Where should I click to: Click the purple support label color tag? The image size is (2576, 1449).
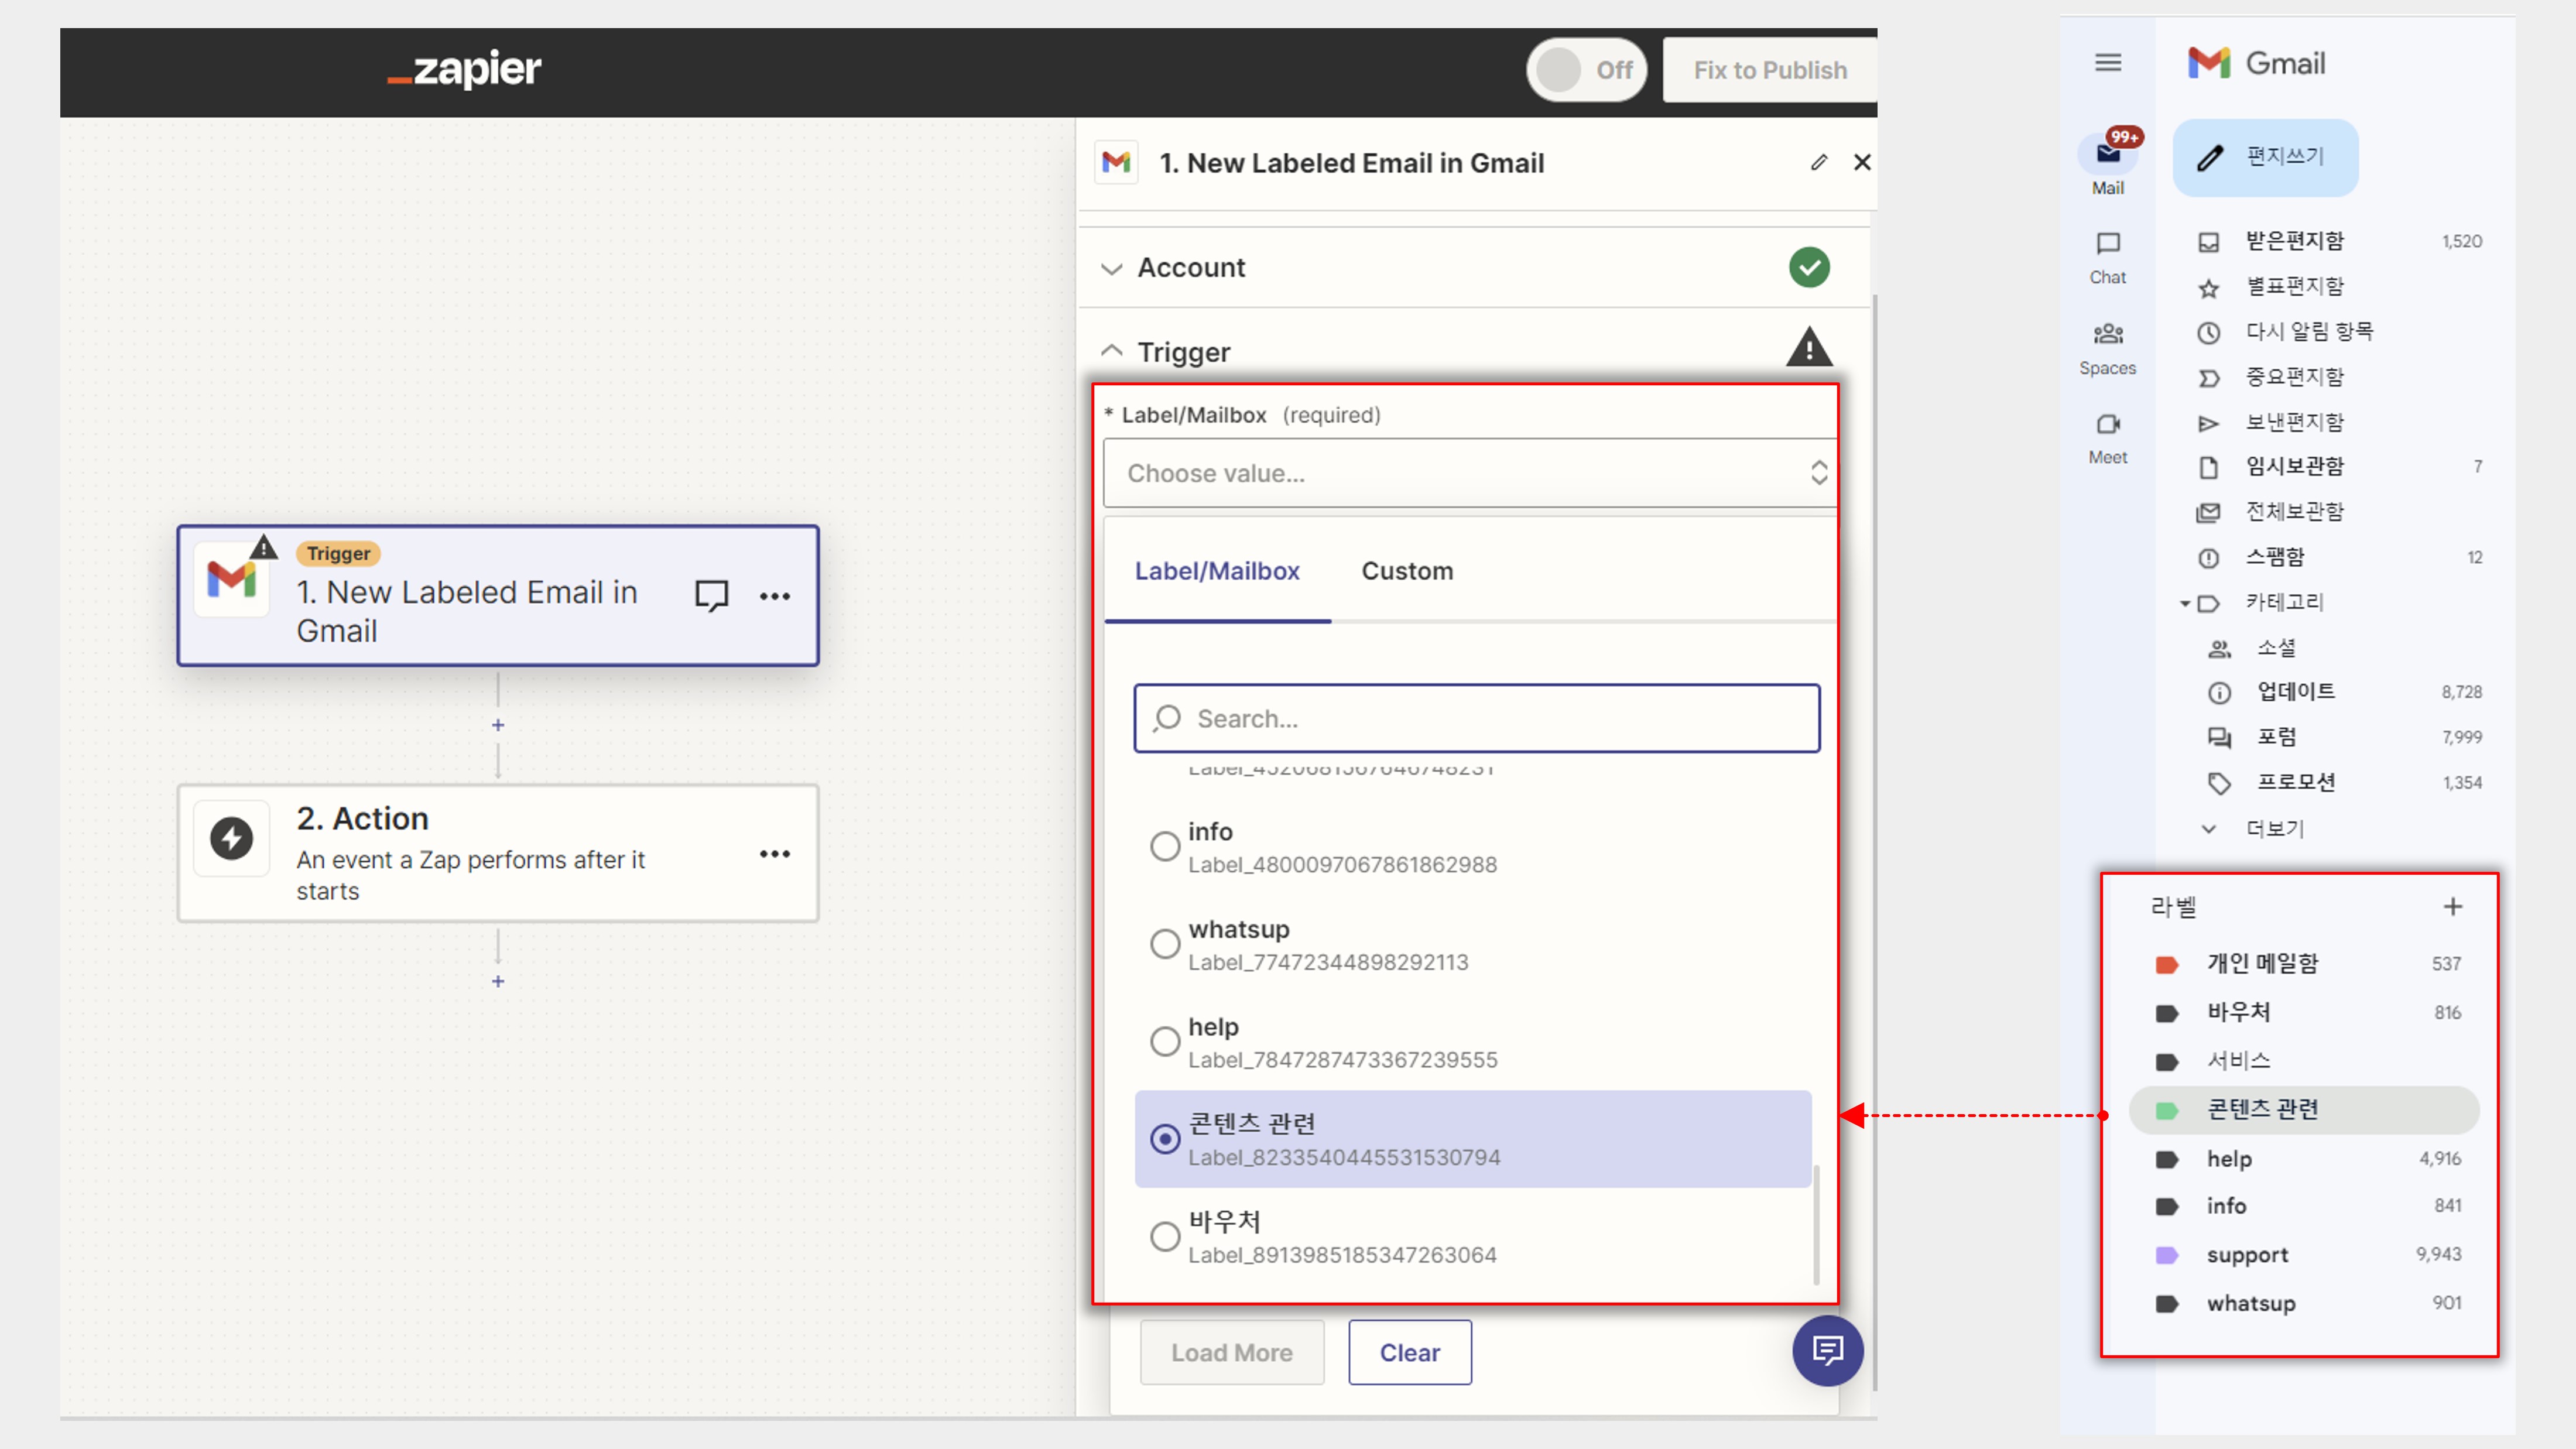click(x=2167, y=1255)
